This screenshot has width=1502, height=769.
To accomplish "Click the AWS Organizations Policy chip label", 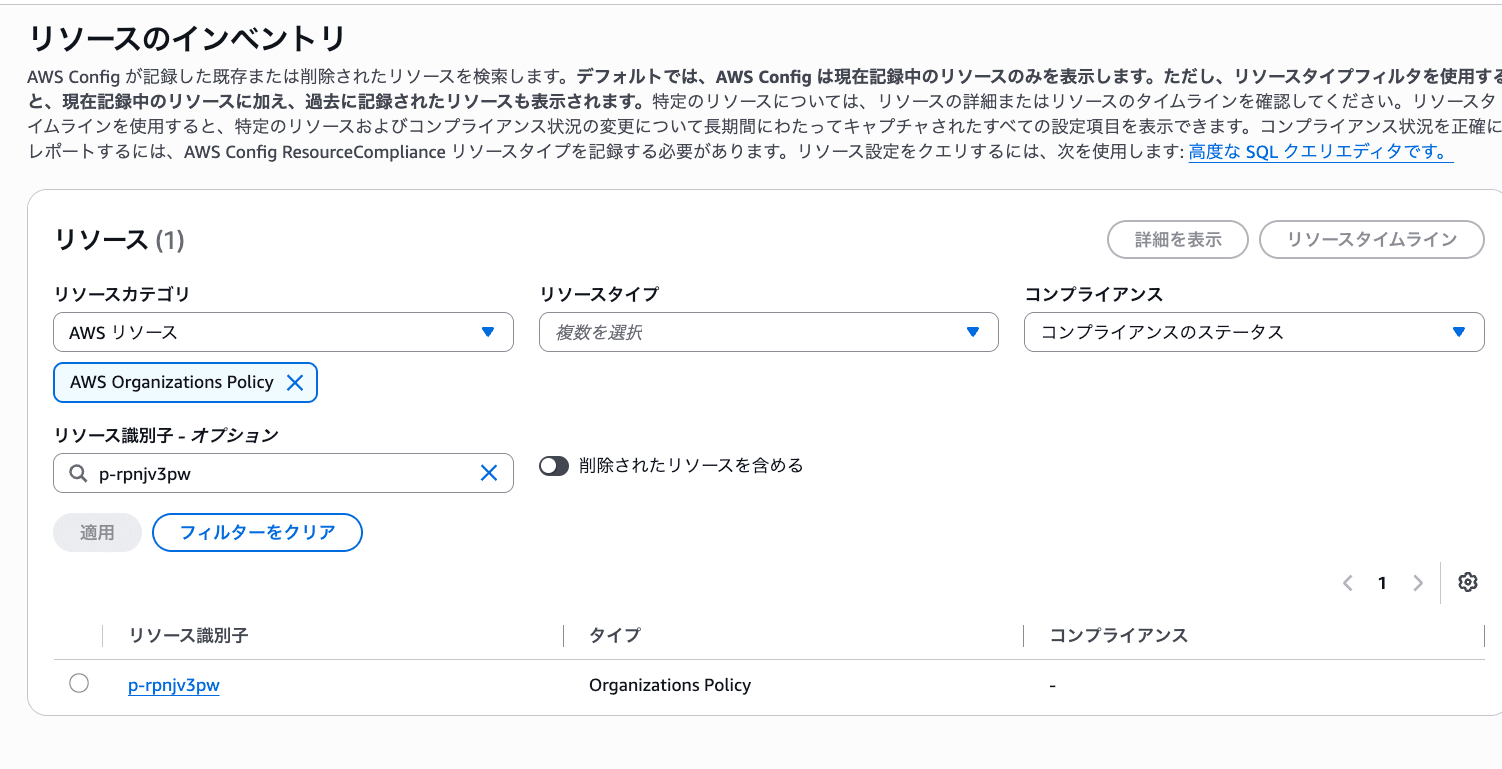I will (172, 382).
